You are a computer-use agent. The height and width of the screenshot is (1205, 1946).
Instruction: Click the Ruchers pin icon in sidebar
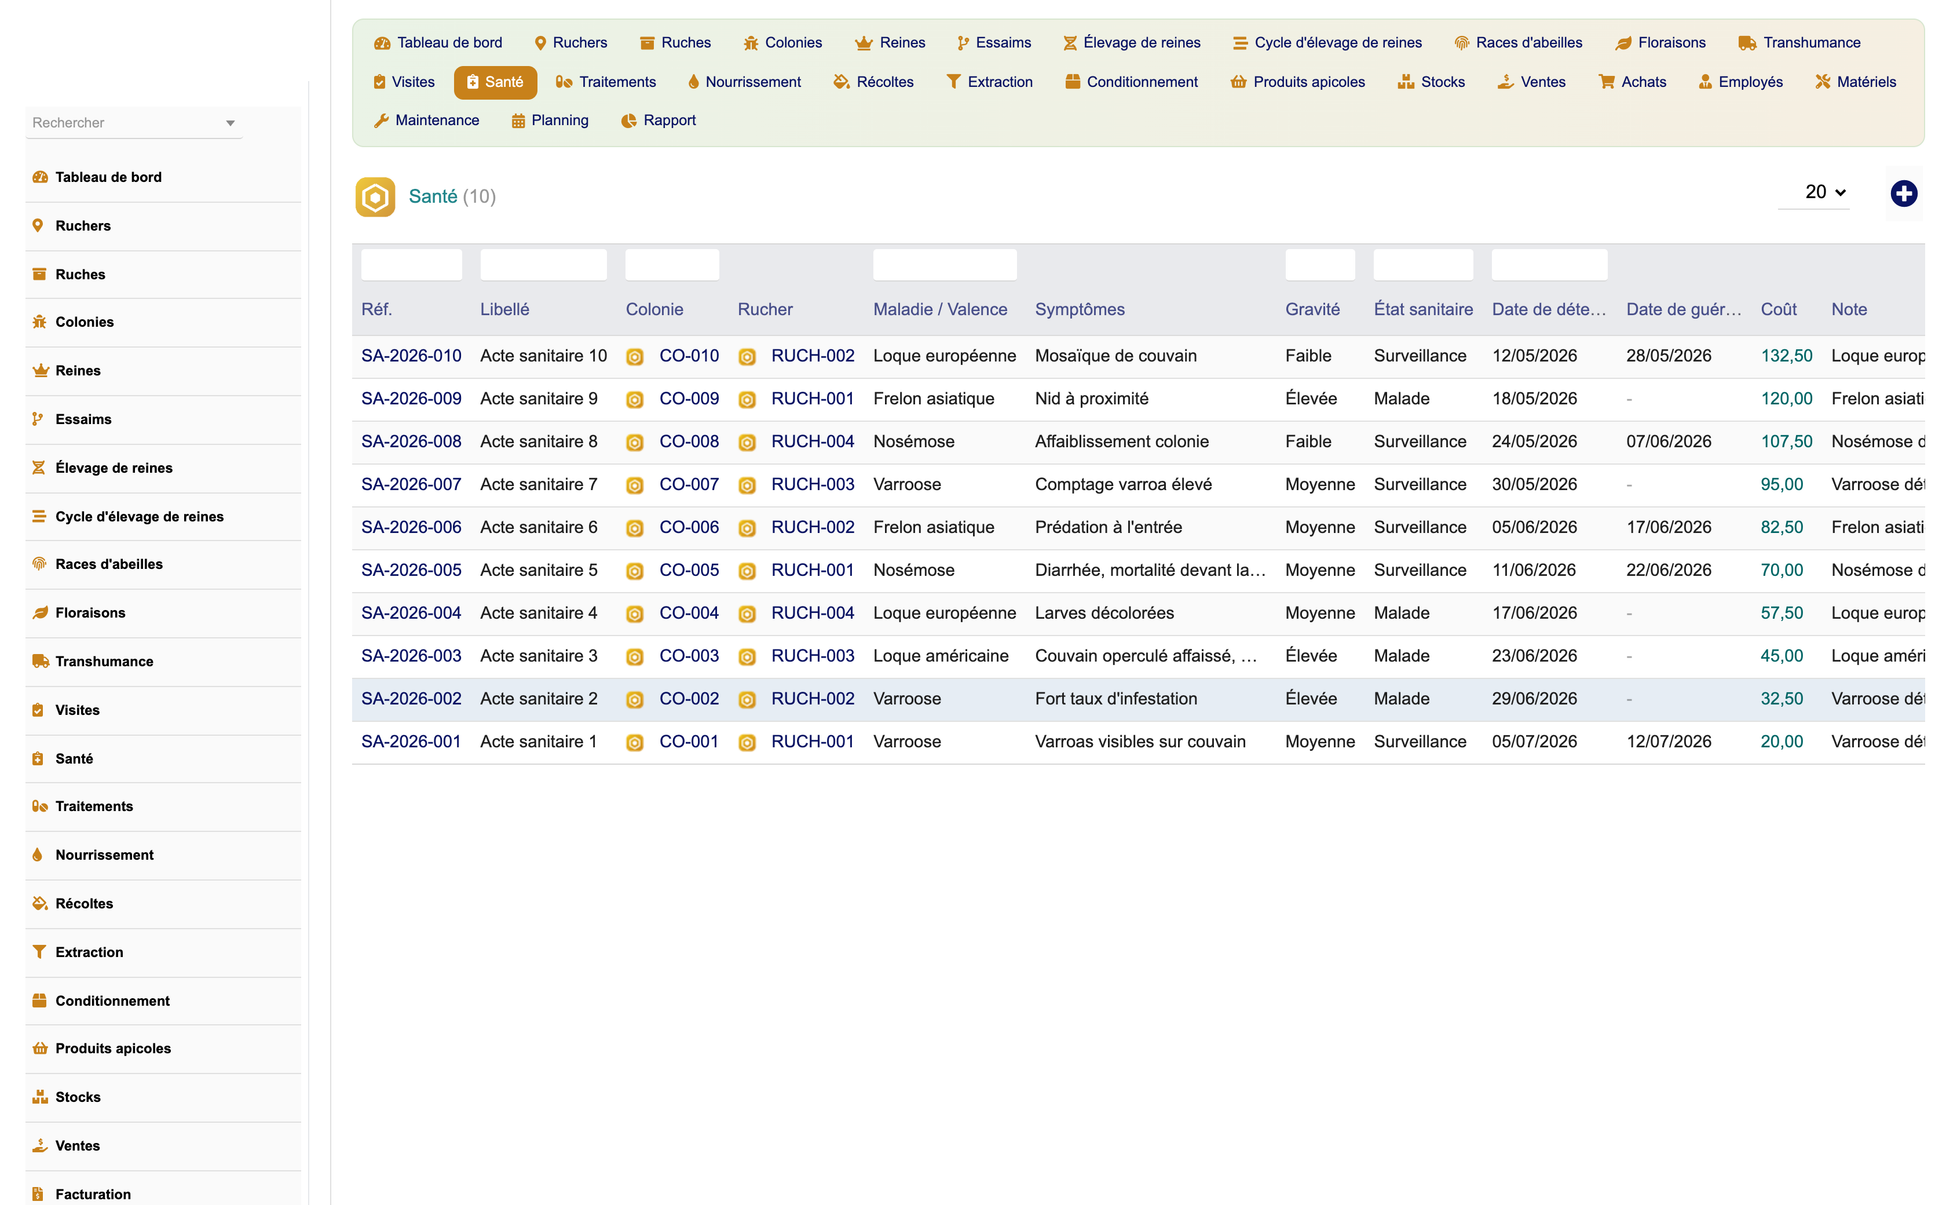pos(38,226)
